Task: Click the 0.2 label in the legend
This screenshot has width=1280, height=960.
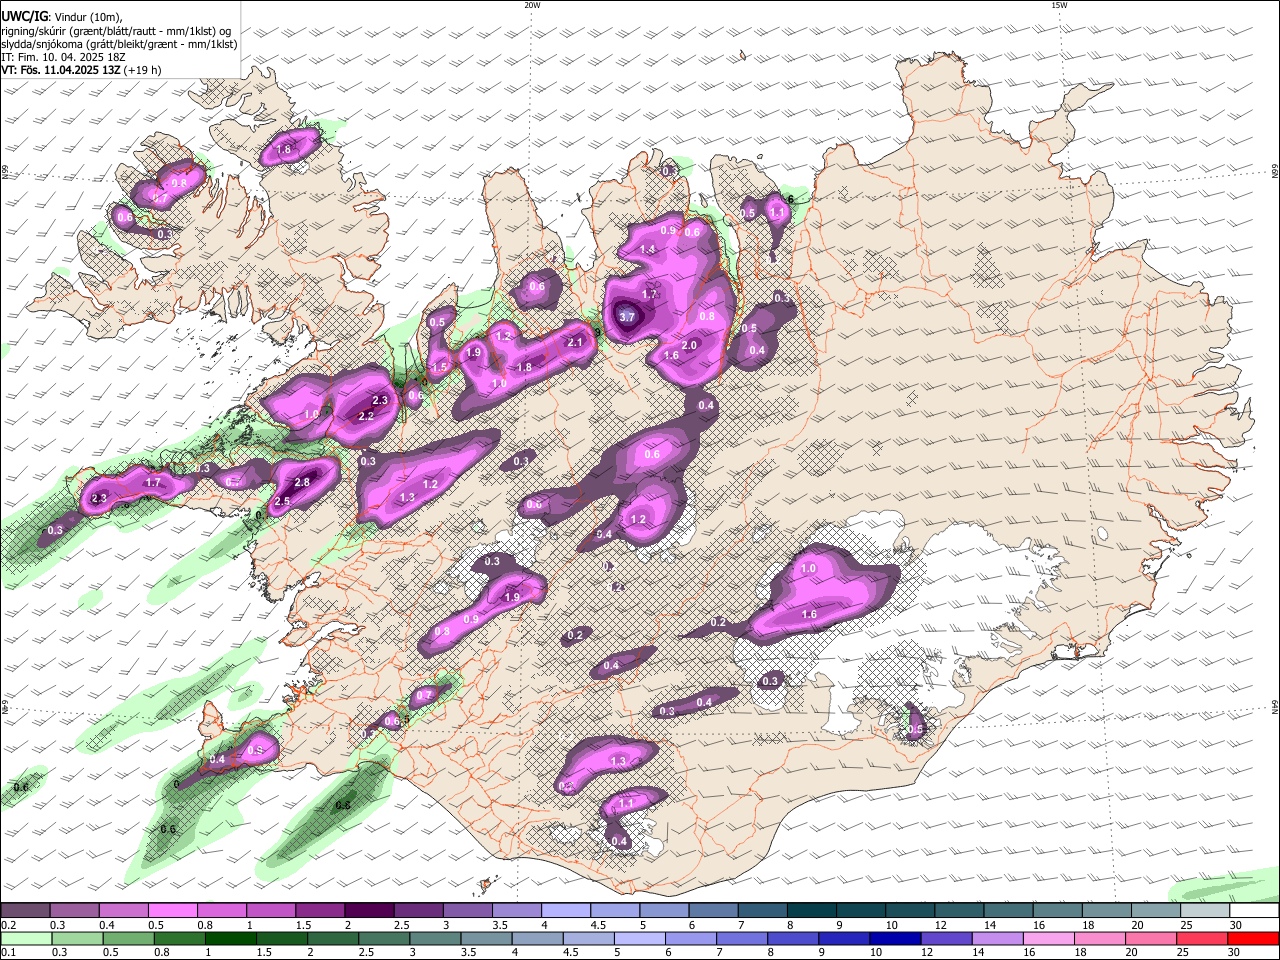Action: coord(7,925)
